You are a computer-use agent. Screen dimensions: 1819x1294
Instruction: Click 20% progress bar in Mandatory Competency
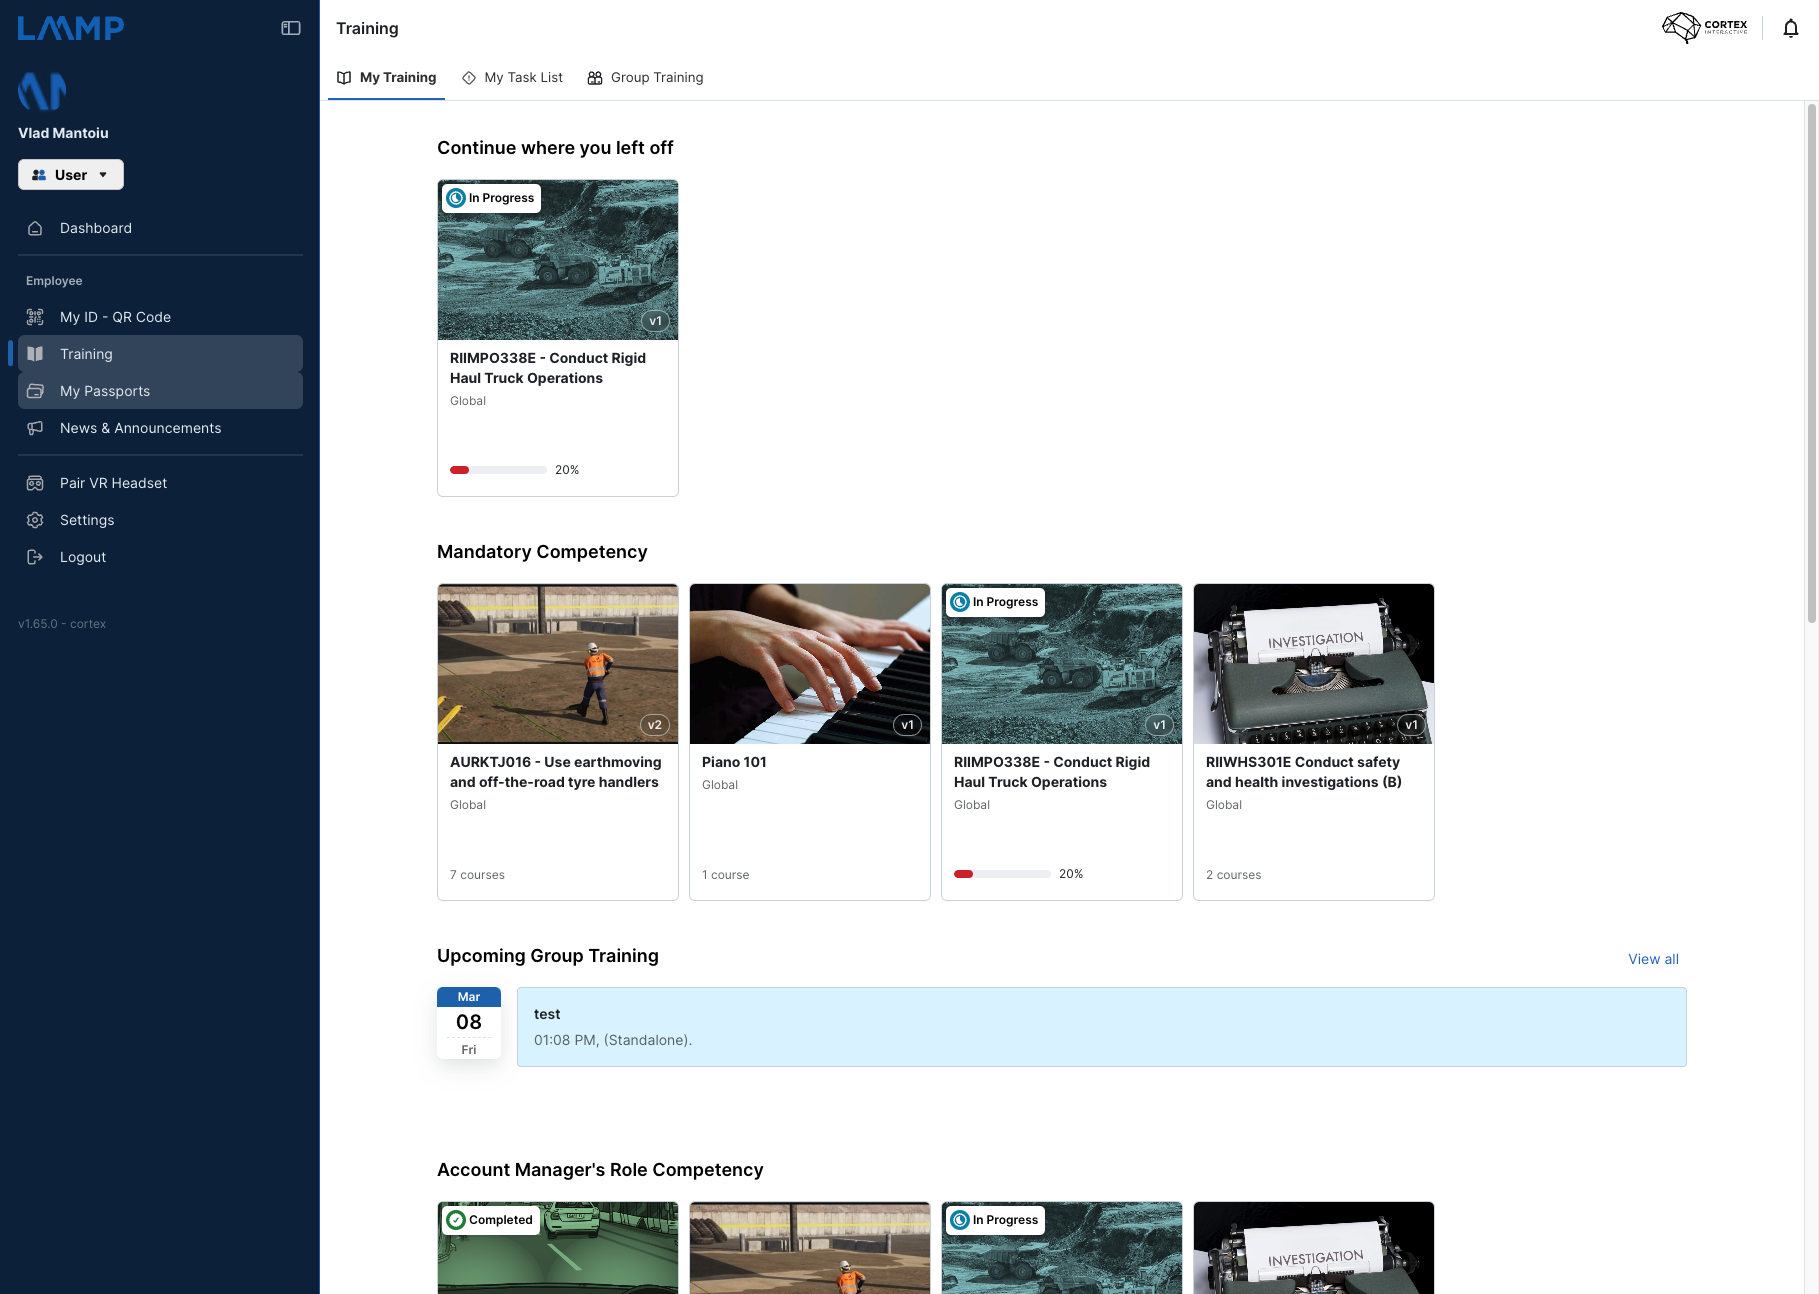pyautogui.click(x=1002, y=874)
